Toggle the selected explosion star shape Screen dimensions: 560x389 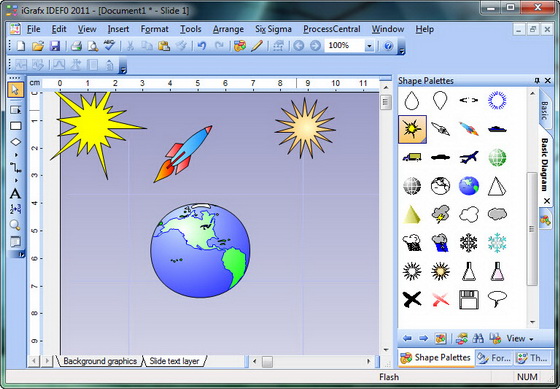tap(412, 129)
